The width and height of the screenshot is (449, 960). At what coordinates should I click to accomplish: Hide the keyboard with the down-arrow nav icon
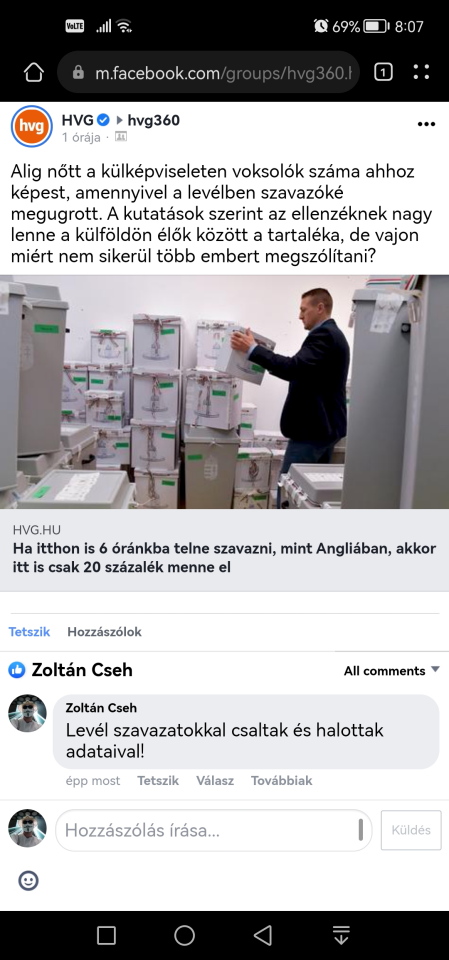pyautogui.click(x=341, y=935)
